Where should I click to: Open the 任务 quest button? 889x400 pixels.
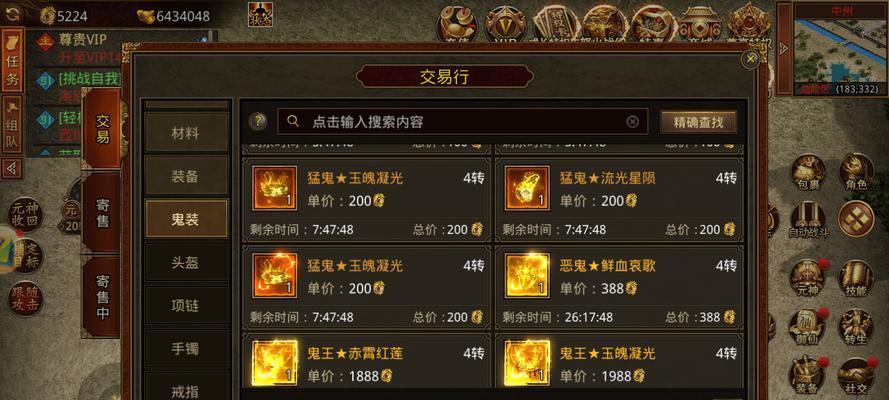(12, 59)
